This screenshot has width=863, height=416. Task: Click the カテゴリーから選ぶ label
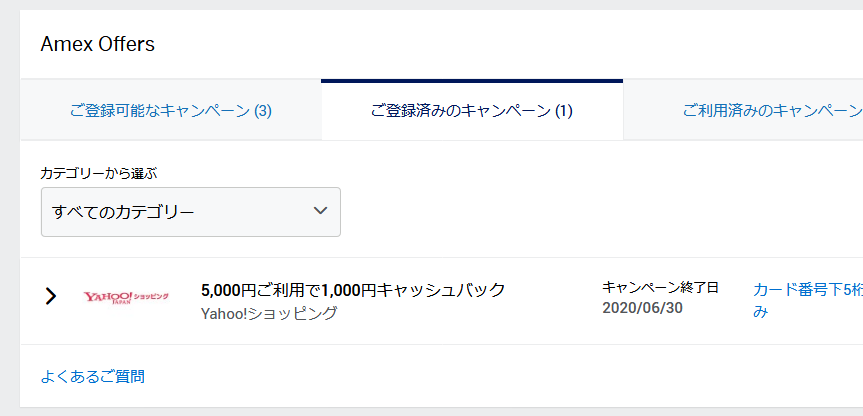(98, 173)
